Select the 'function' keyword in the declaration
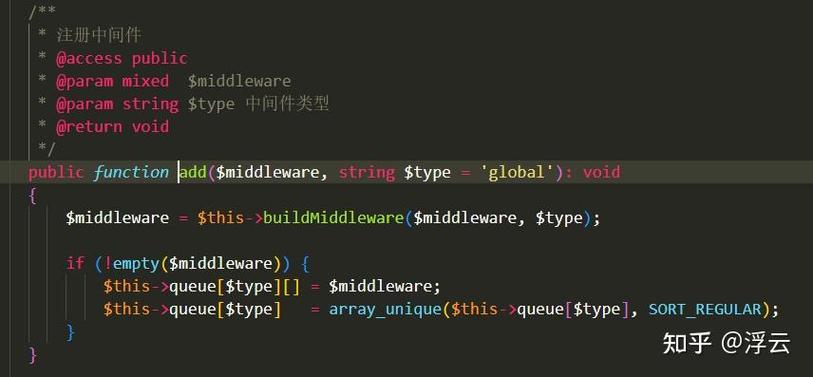This screenshot has height=377, width=813. click(x=131, y=172)
